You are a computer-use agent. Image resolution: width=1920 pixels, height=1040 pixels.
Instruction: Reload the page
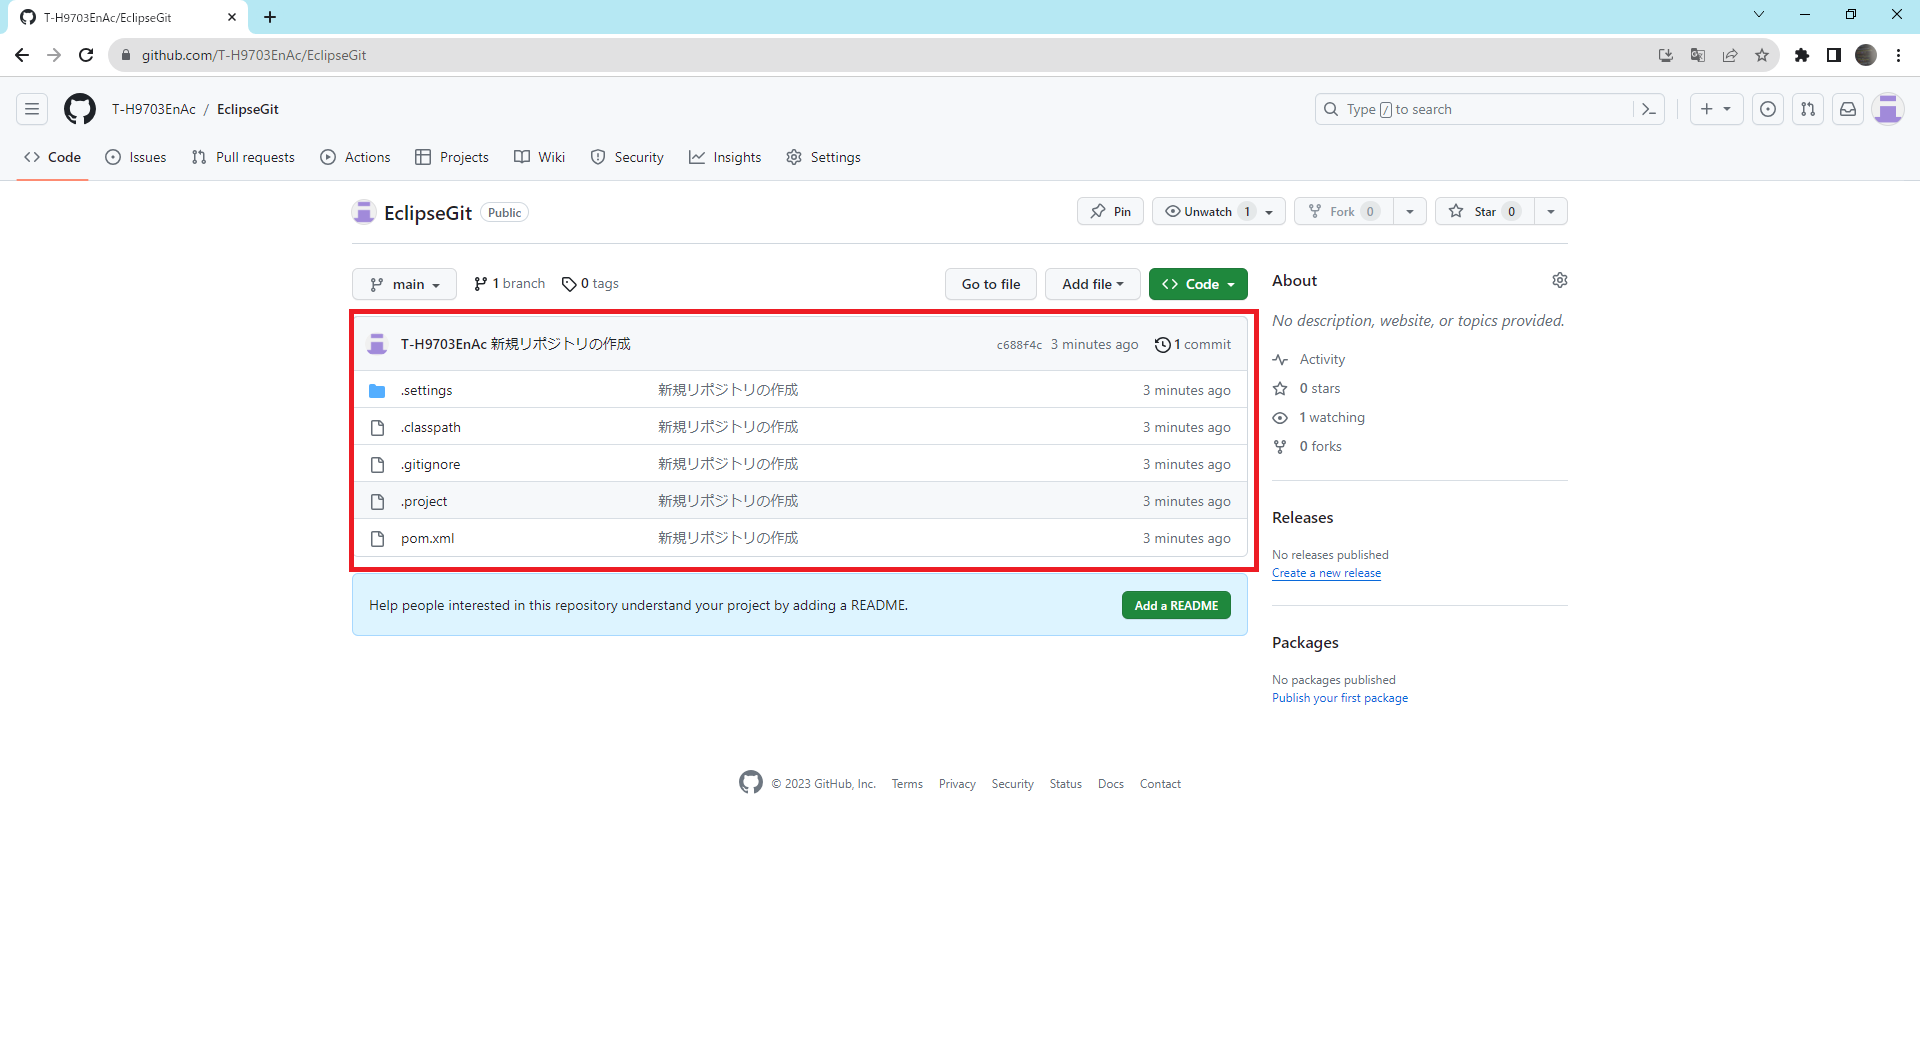(x=86, y=55)
